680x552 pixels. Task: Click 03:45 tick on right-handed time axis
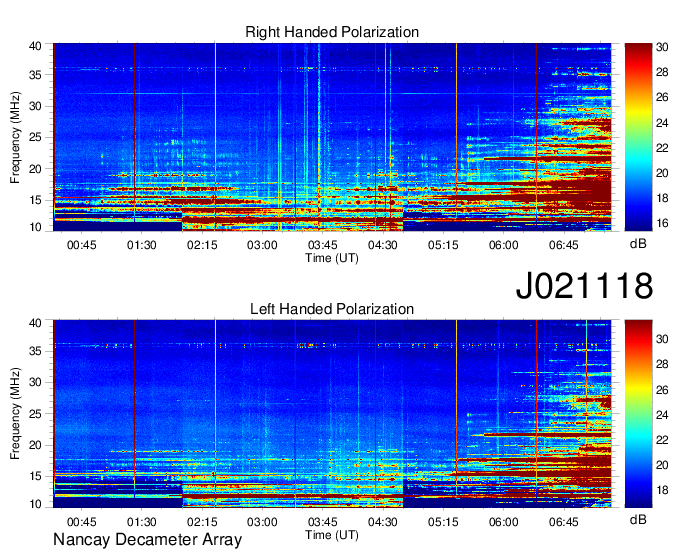coord(323,245)
